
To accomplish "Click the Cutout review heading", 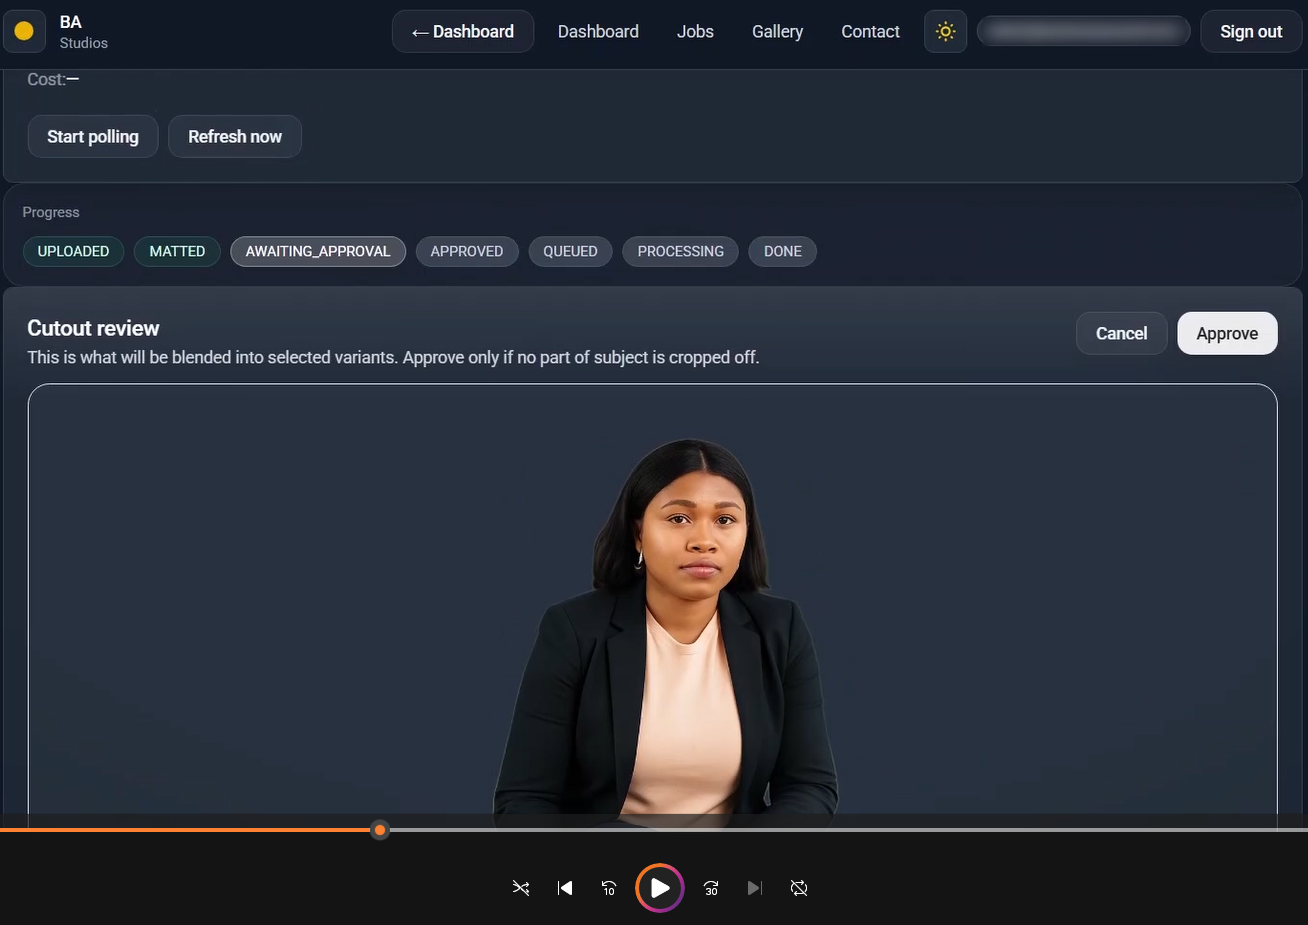I will point(93,328).
